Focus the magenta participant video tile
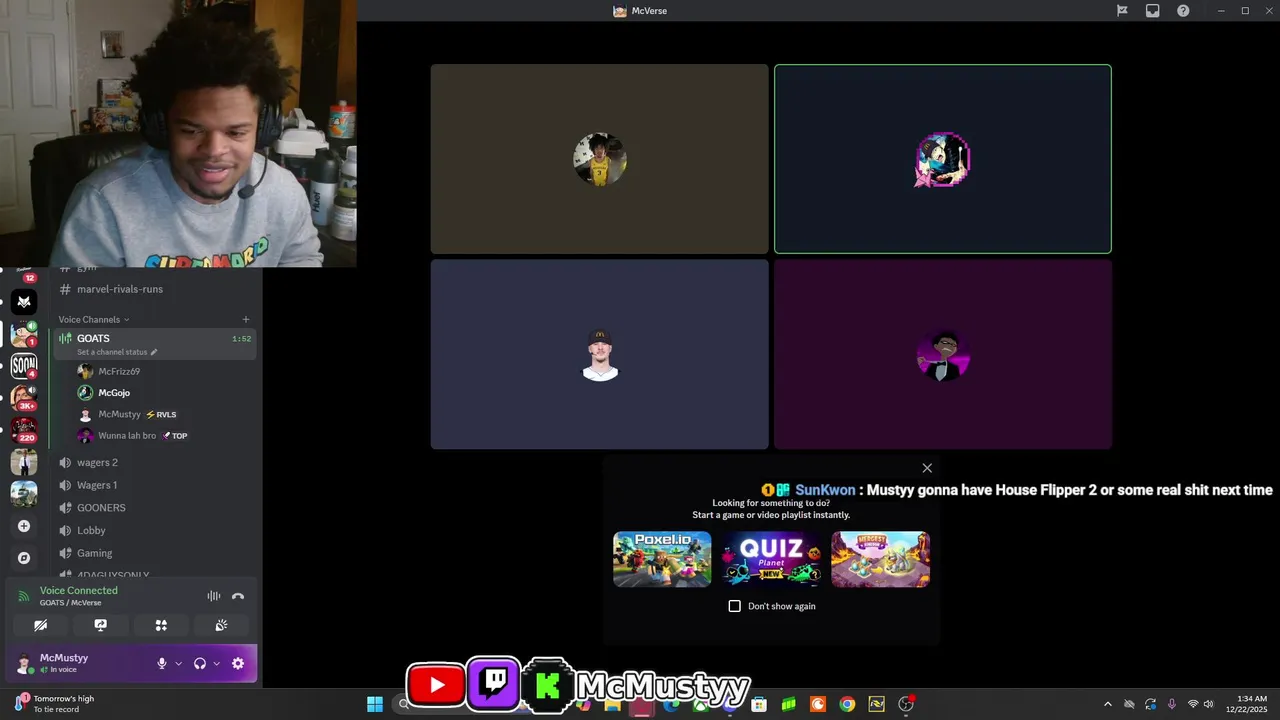The width and height of the screenshot is (1280, 720). tap(943, 354)
